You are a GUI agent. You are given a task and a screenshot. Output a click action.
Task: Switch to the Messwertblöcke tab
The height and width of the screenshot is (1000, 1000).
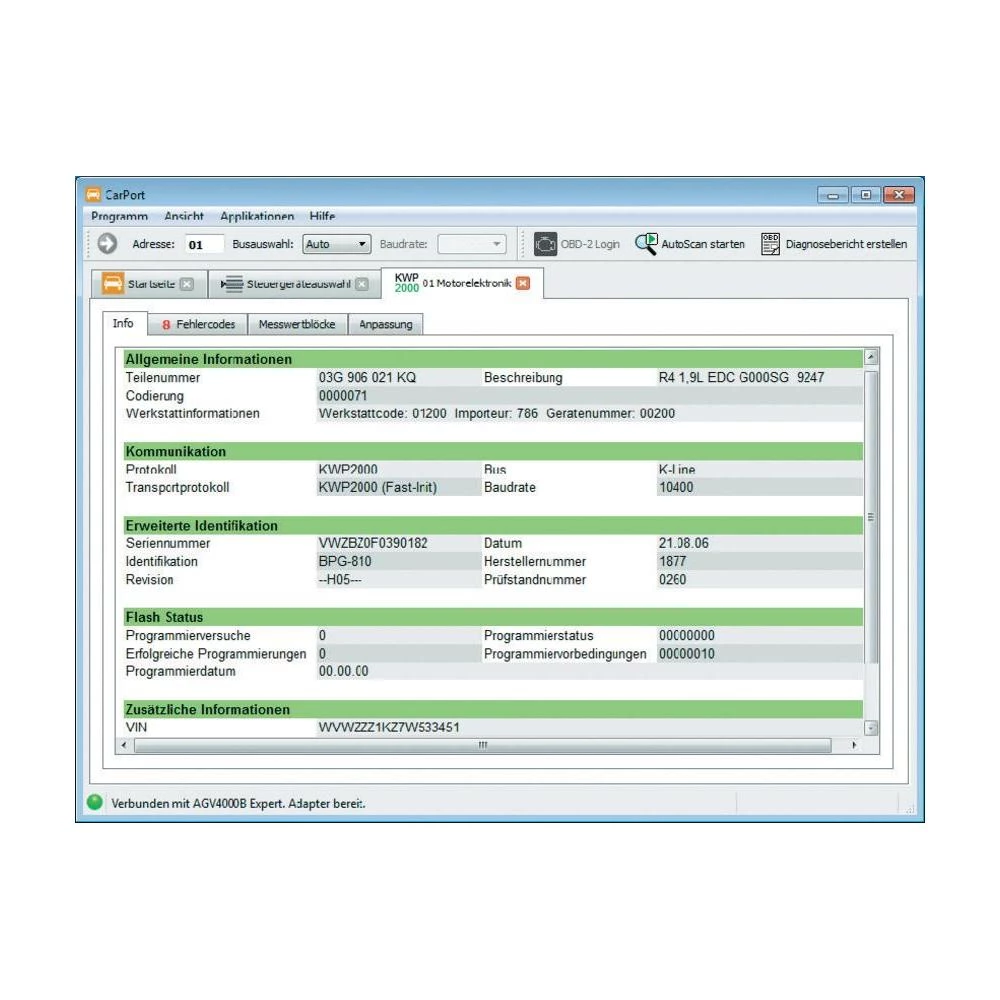click(x=297, y=324)
